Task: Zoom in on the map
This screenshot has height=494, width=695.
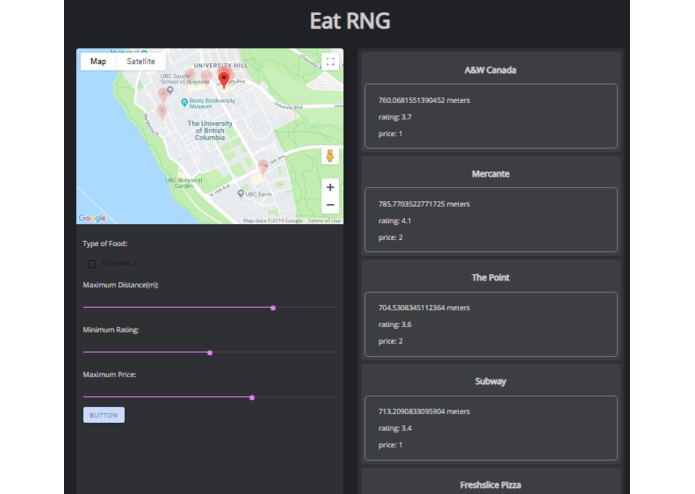Action: 330,187
